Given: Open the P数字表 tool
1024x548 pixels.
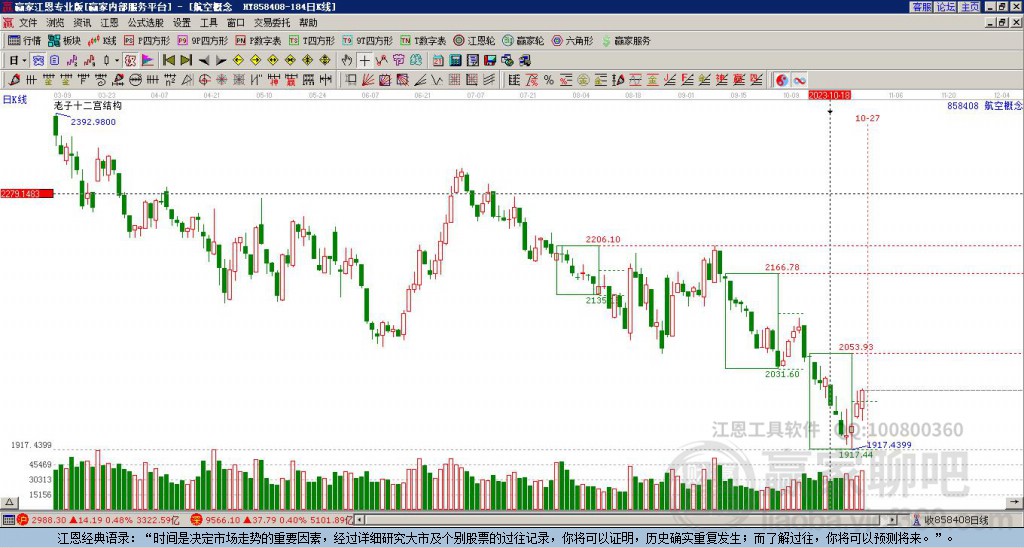Looking at the screenshot, I should 258,40.
